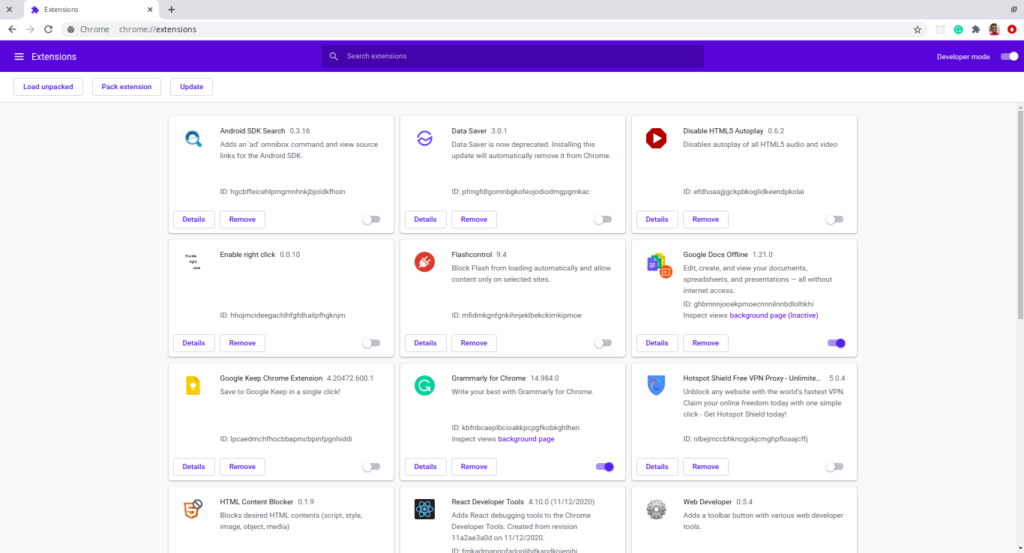Open Details for Data Saver
This screenshot has height=553, width=1024.
[425, 219]
